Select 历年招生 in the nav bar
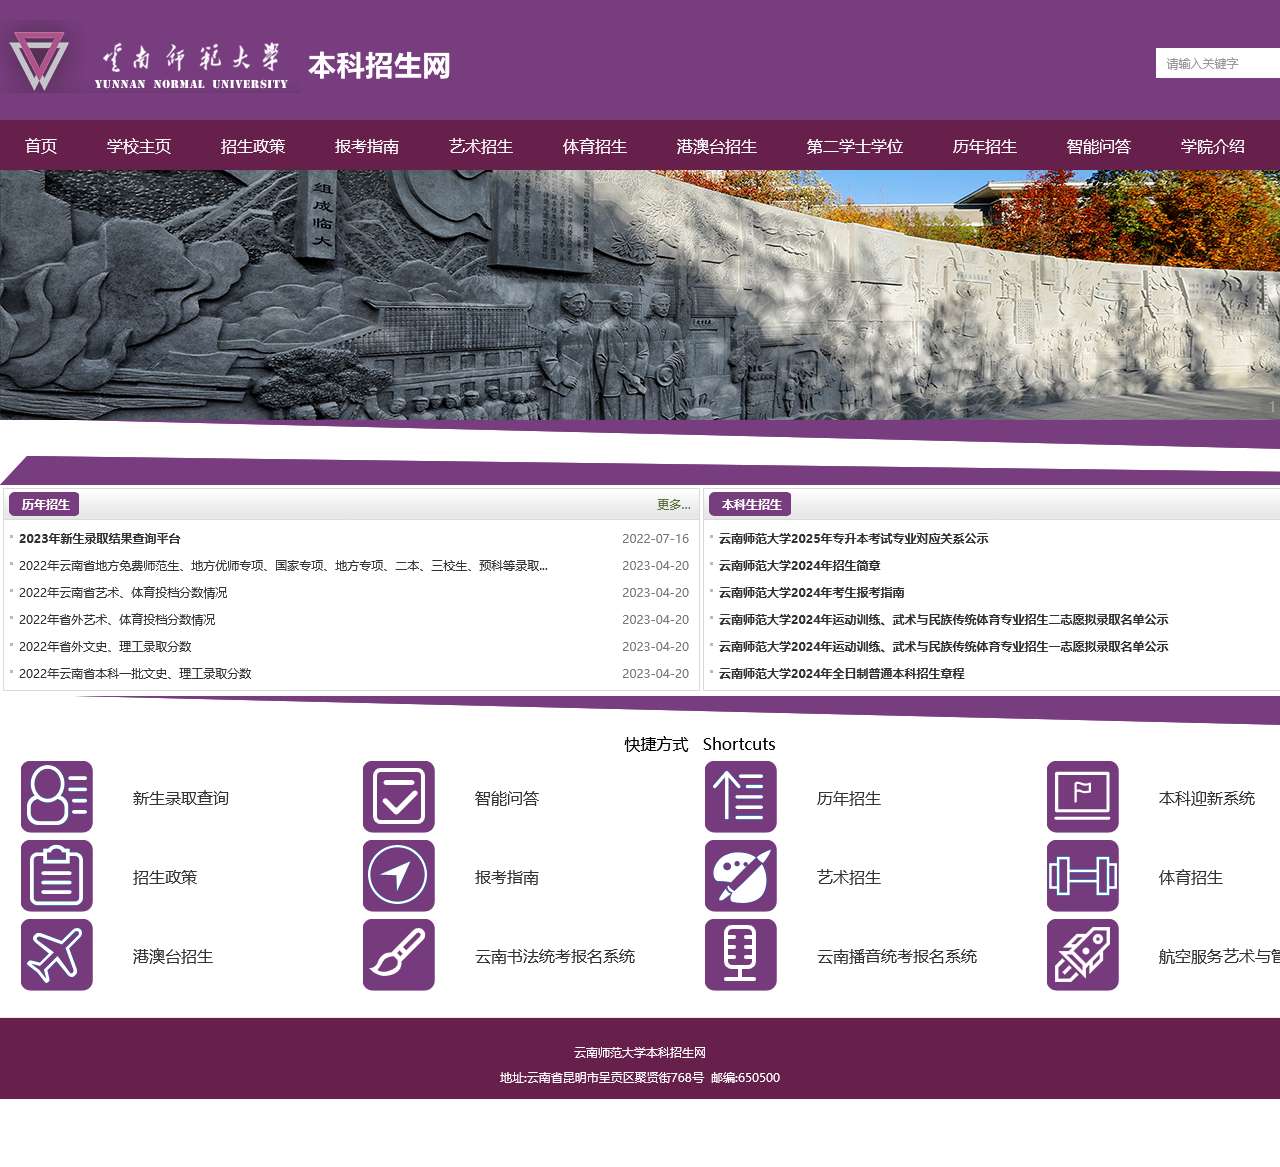Screen dimensions: 1280x1167 click(985, 146)
